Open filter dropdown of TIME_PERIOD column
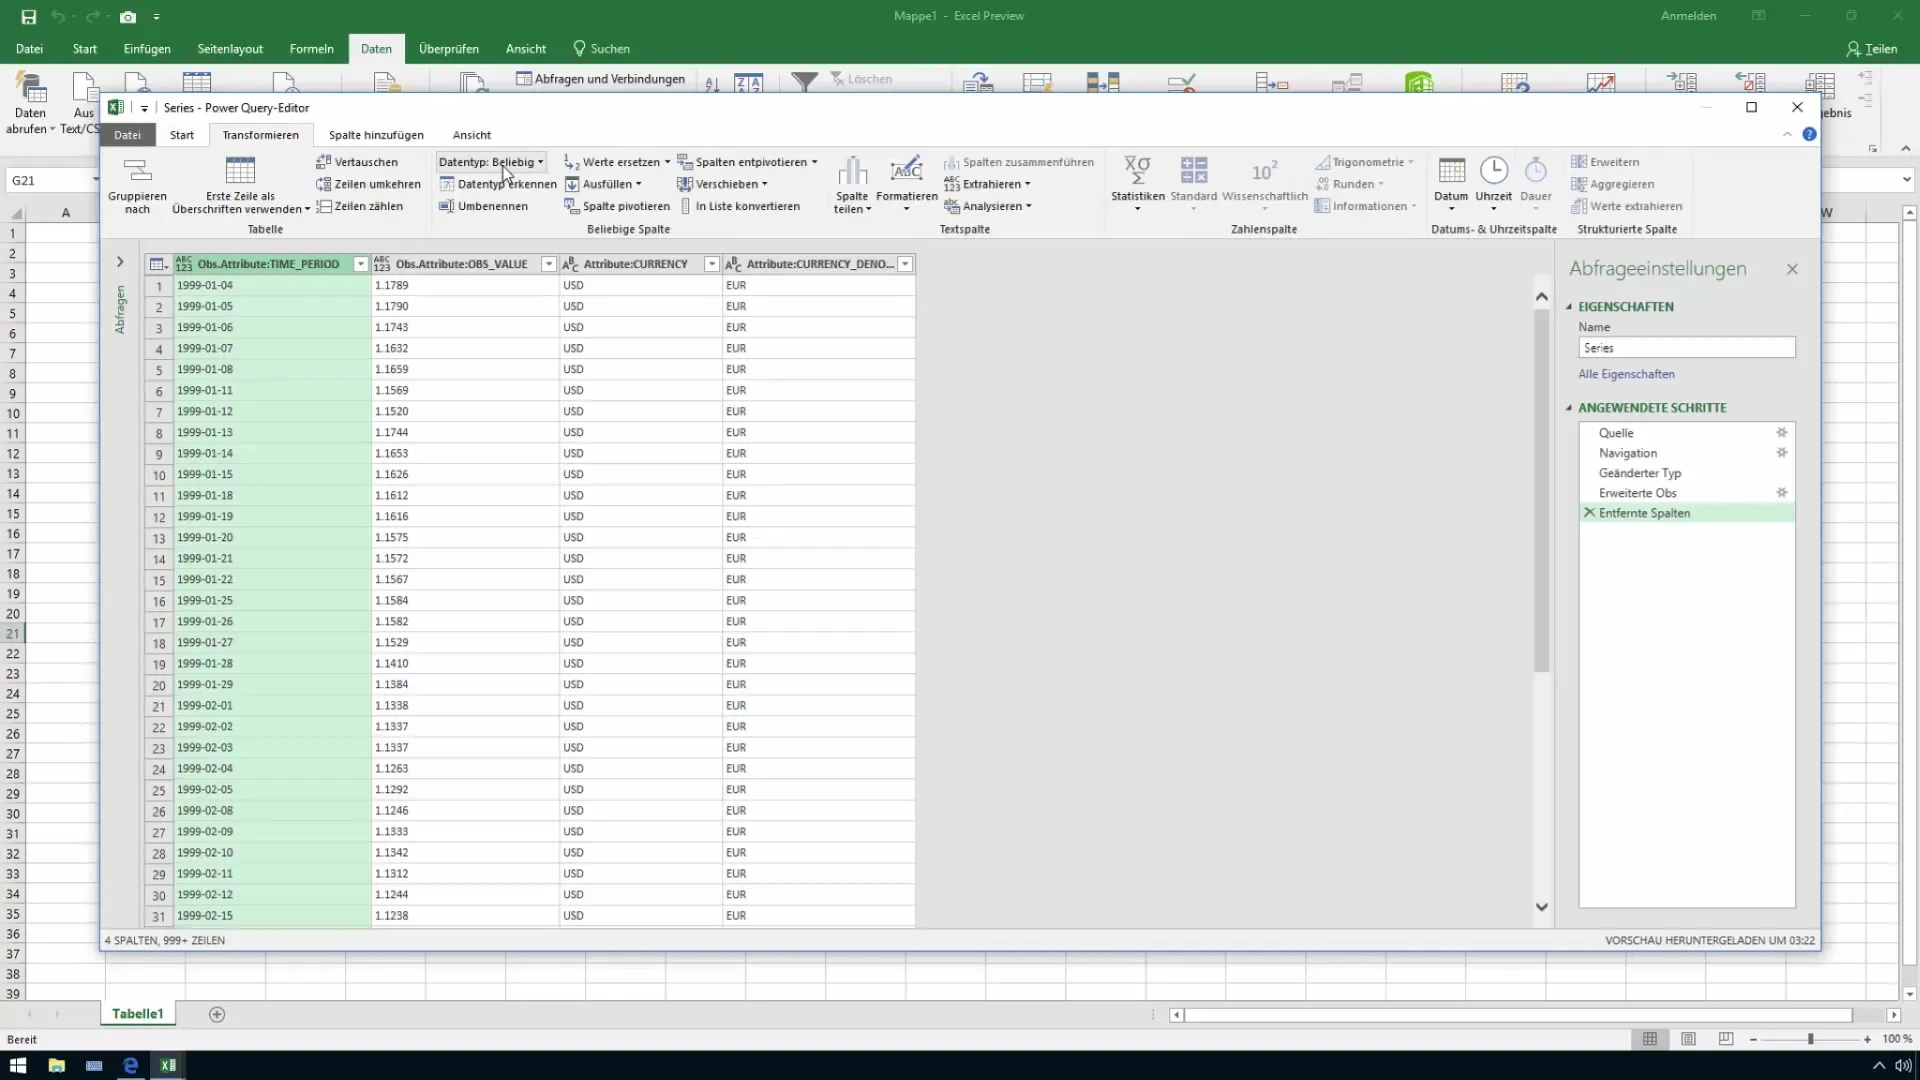 coord(361,264)
